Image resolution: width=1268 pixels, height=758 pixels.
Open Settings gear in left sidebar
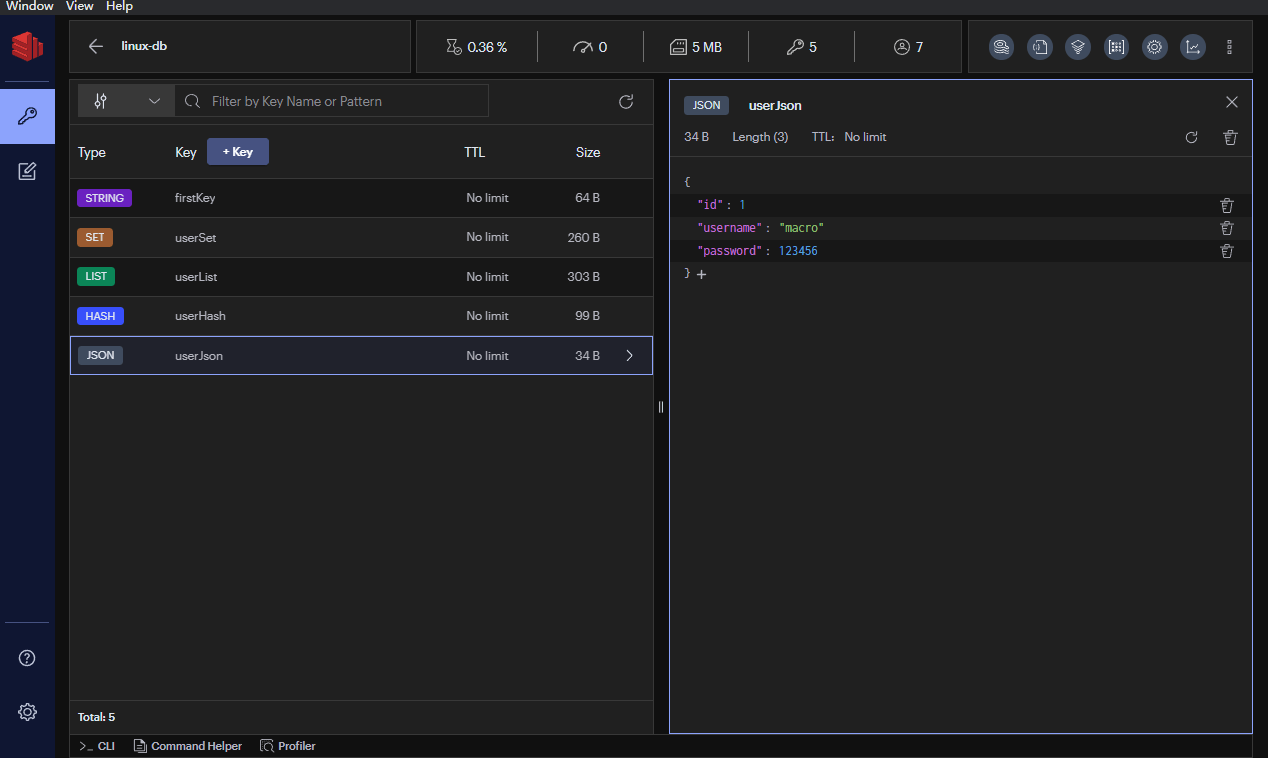click(x=27, y=712)
